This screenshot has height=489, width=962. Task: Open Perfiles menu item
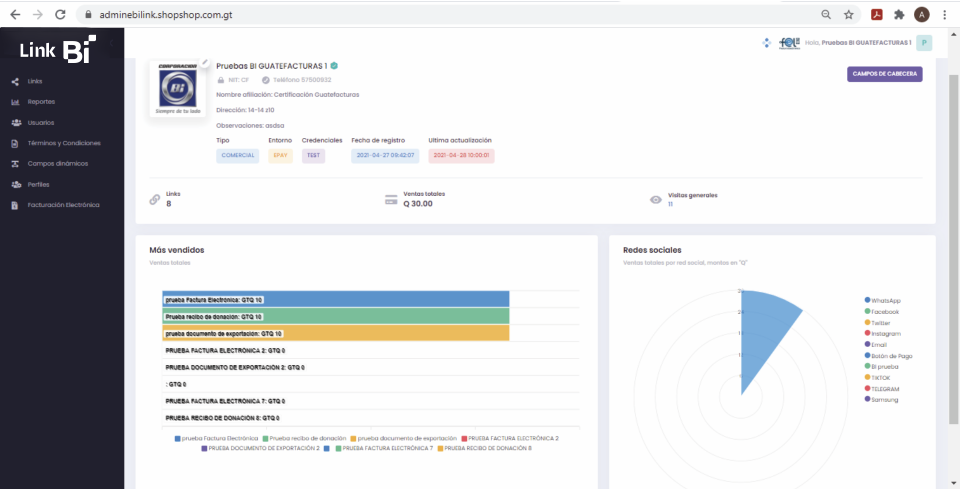tap(38, 185)
